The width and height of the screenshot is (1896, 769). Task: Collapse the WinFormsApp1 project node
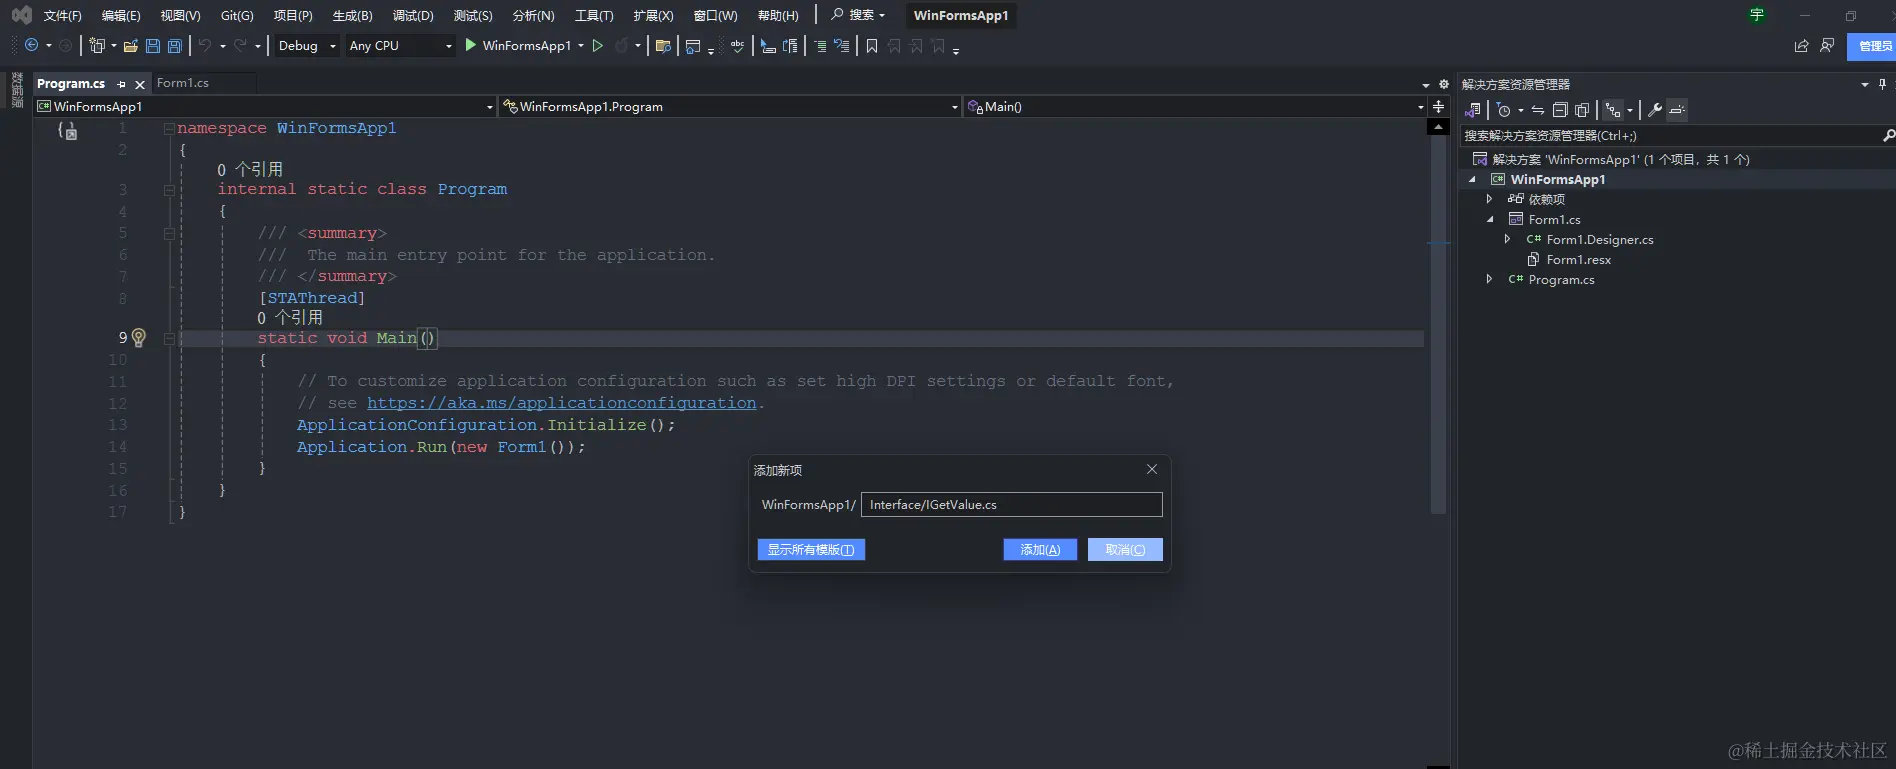[1472, 180]
